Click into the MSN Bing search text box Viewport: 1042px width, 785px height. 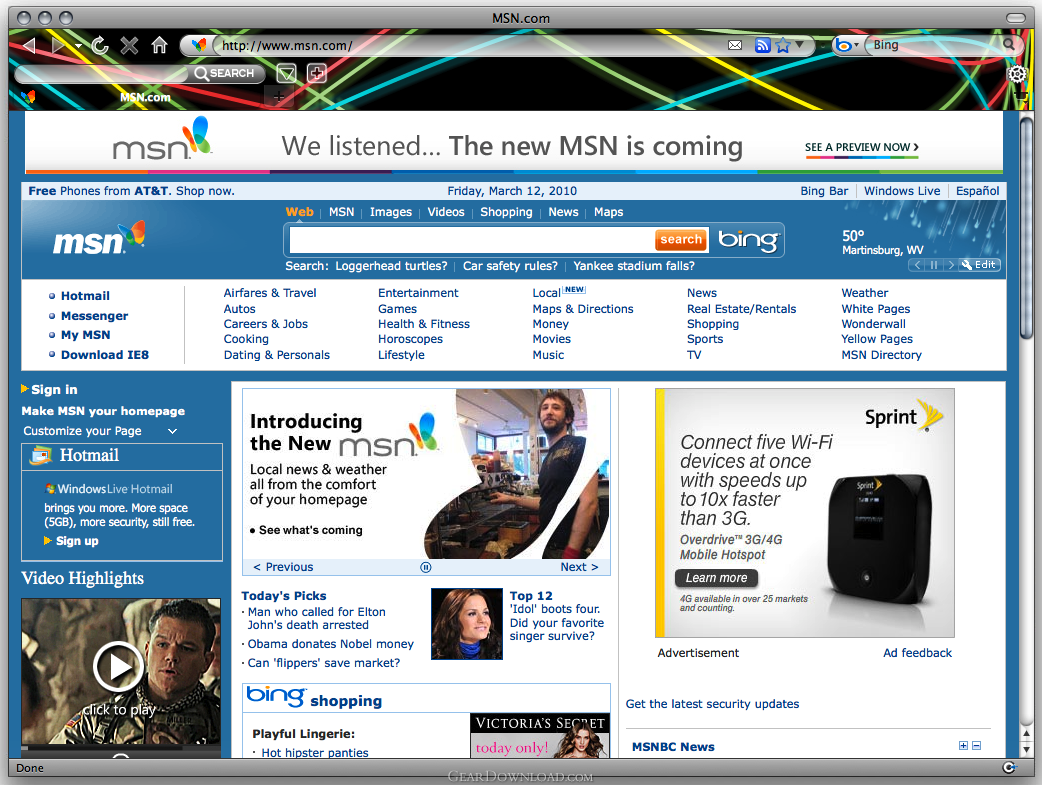tap(472, 239)
